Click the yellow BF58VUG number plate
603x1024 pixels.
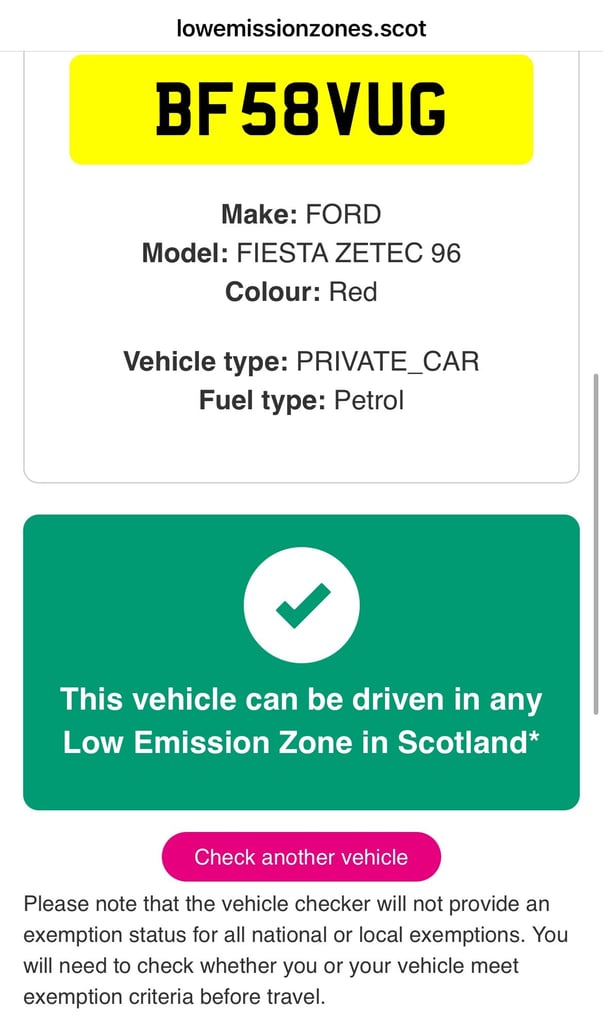[x=301, y=110]
